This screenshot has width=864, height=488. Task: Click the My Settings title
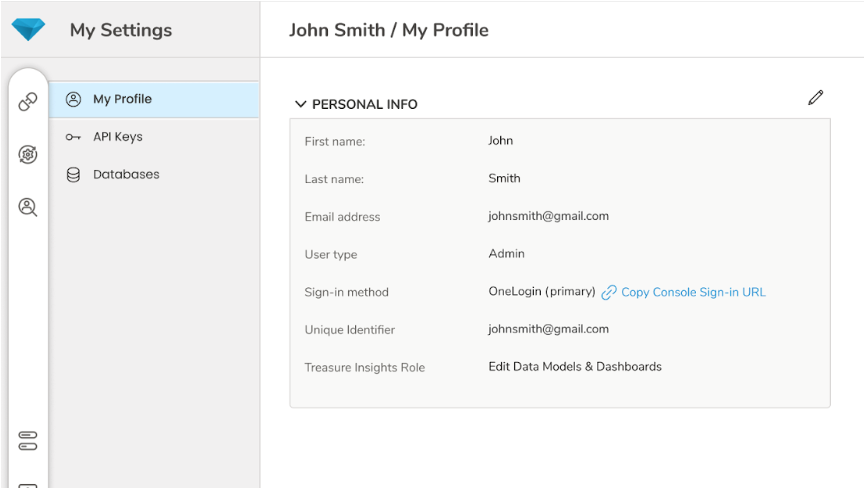pyautogui.click(x=120, y=30)
